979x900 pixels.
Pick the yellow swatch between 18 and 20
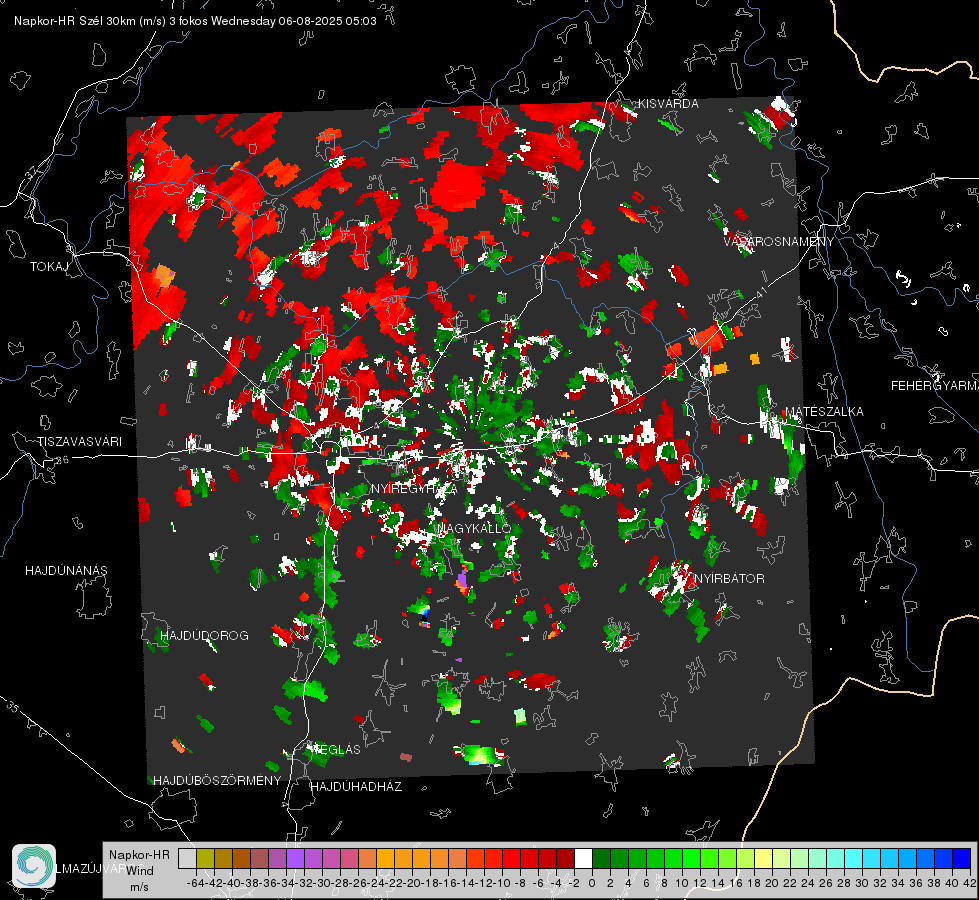764,858
